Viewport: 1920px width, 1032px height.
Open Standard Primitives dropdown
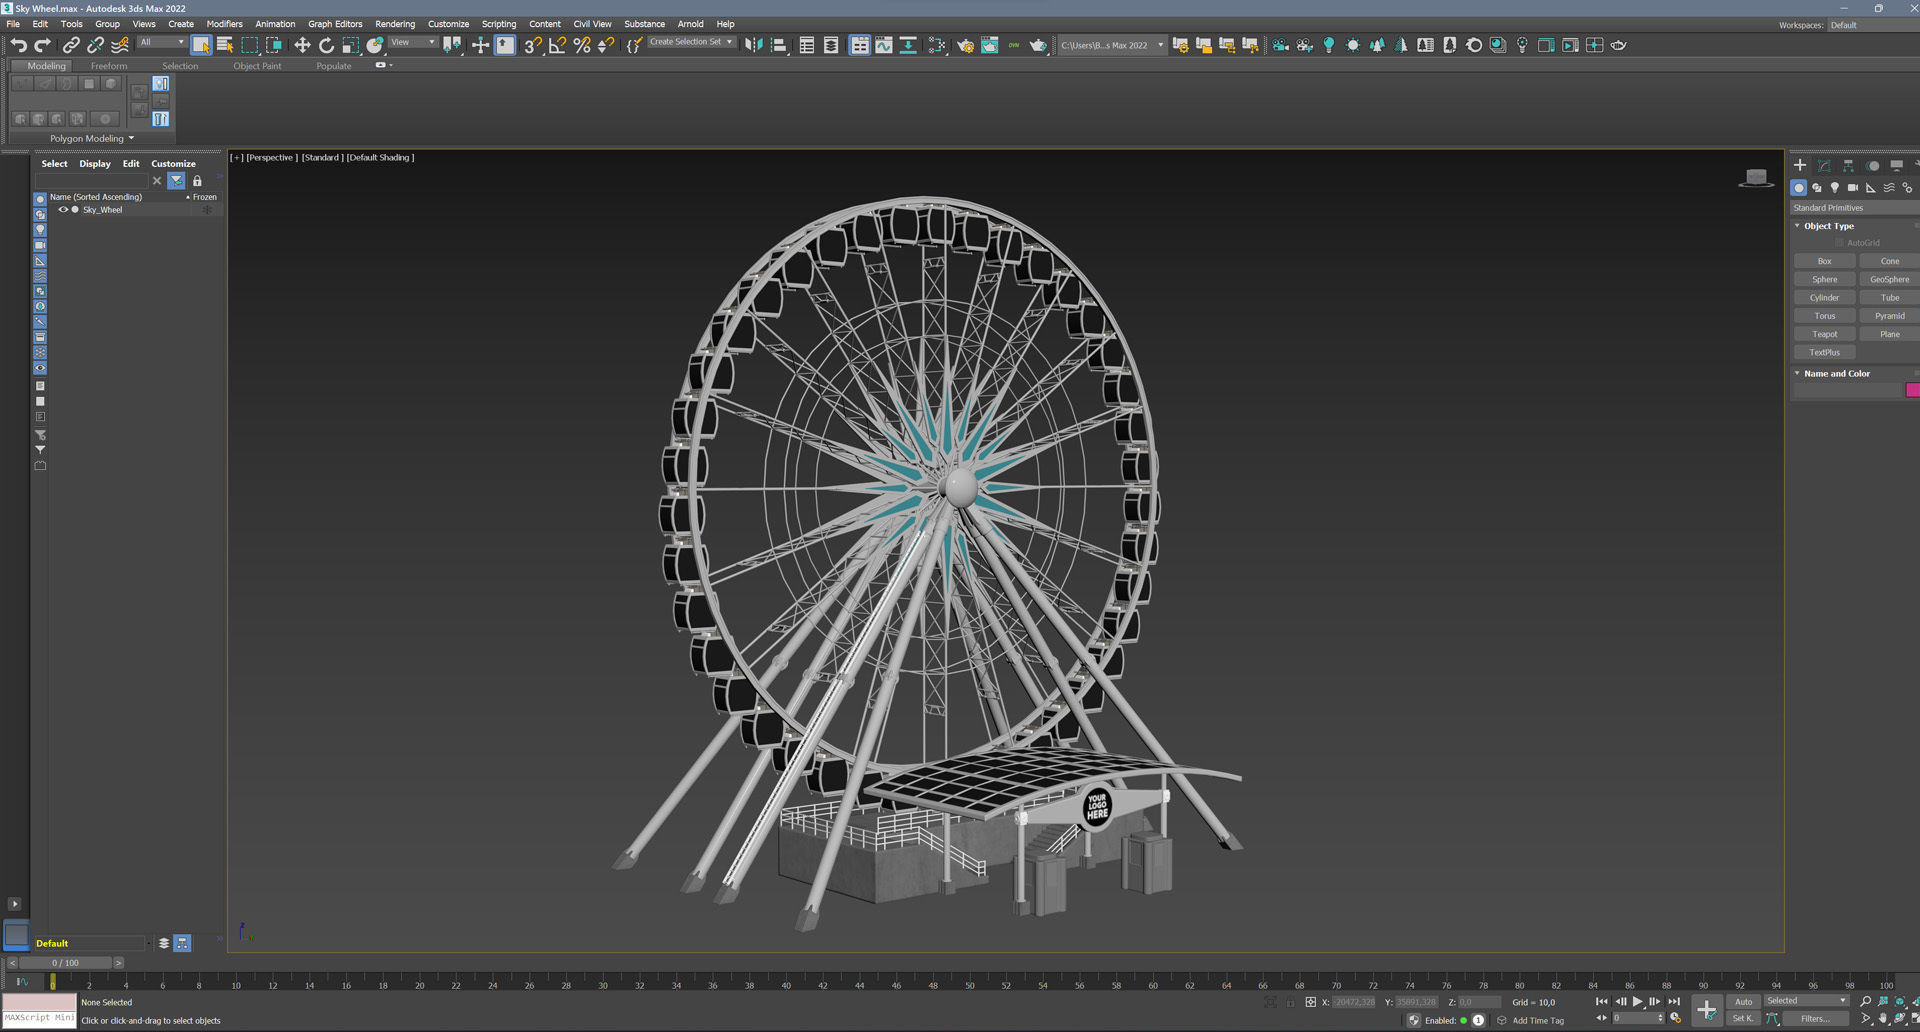1854,208
